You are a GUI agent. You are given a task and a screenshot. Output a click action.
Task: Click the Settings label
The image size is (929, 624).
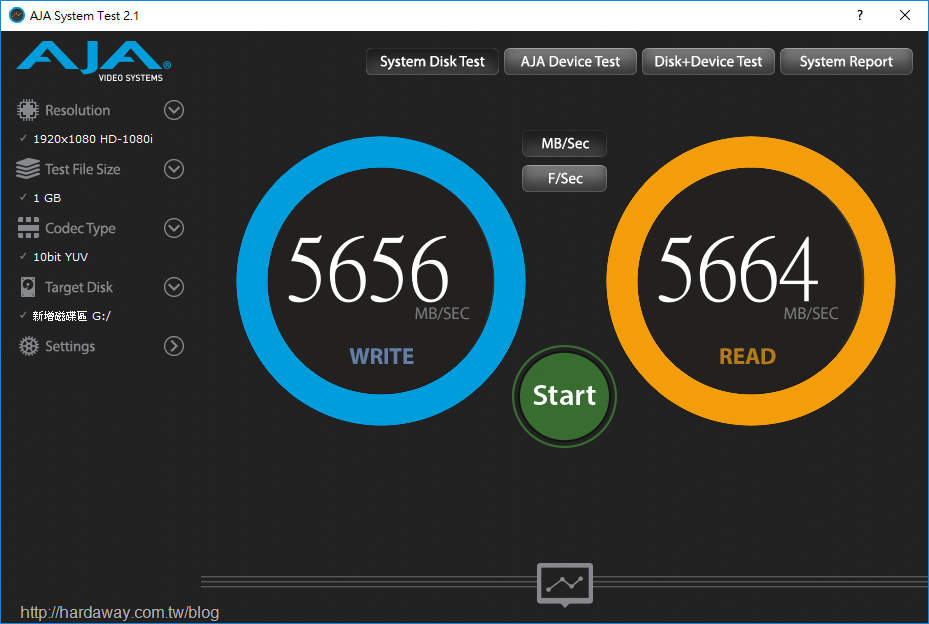pos(70,346)
